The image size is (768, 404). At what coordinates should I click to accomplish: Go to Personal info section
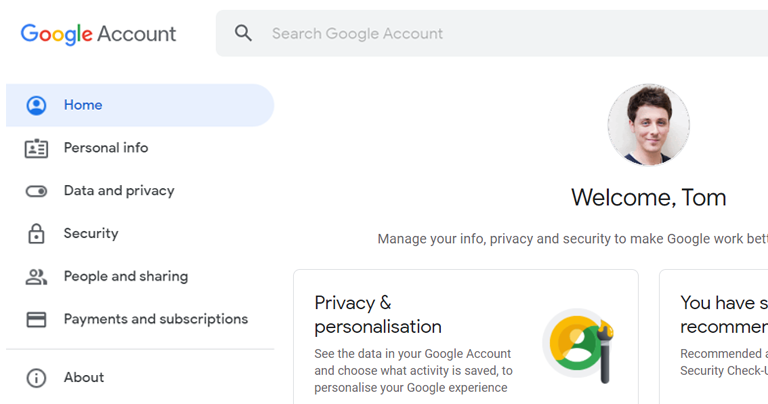point(140,148)
